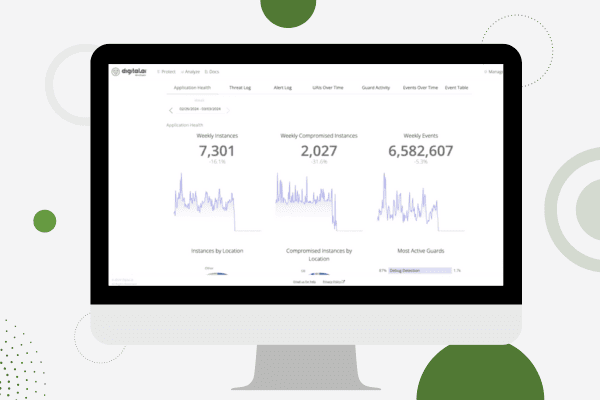Click the Weekly Events line chart

(x=421, y=202)
